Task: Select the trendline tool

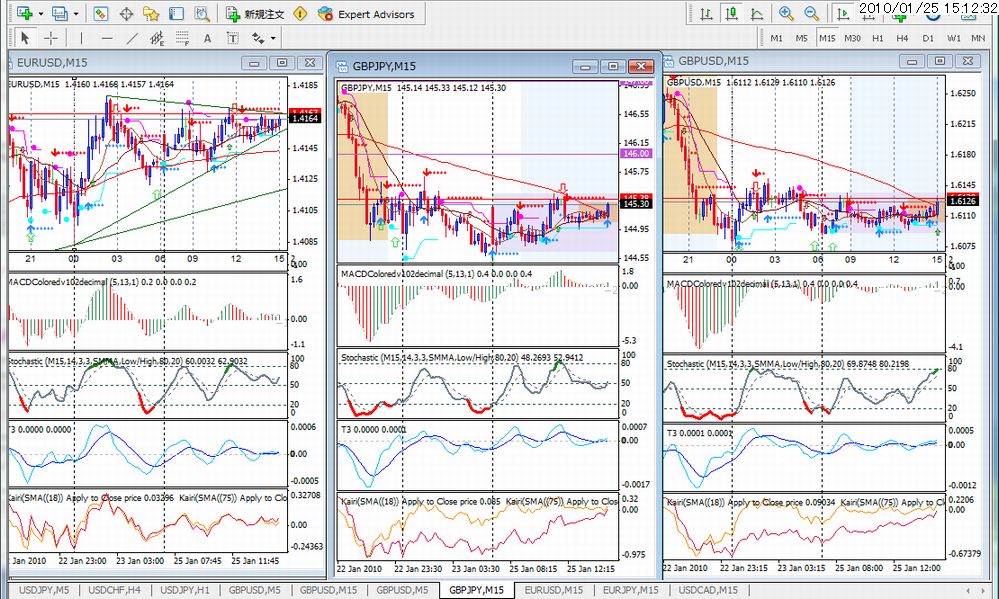Action: pos(132,38)
